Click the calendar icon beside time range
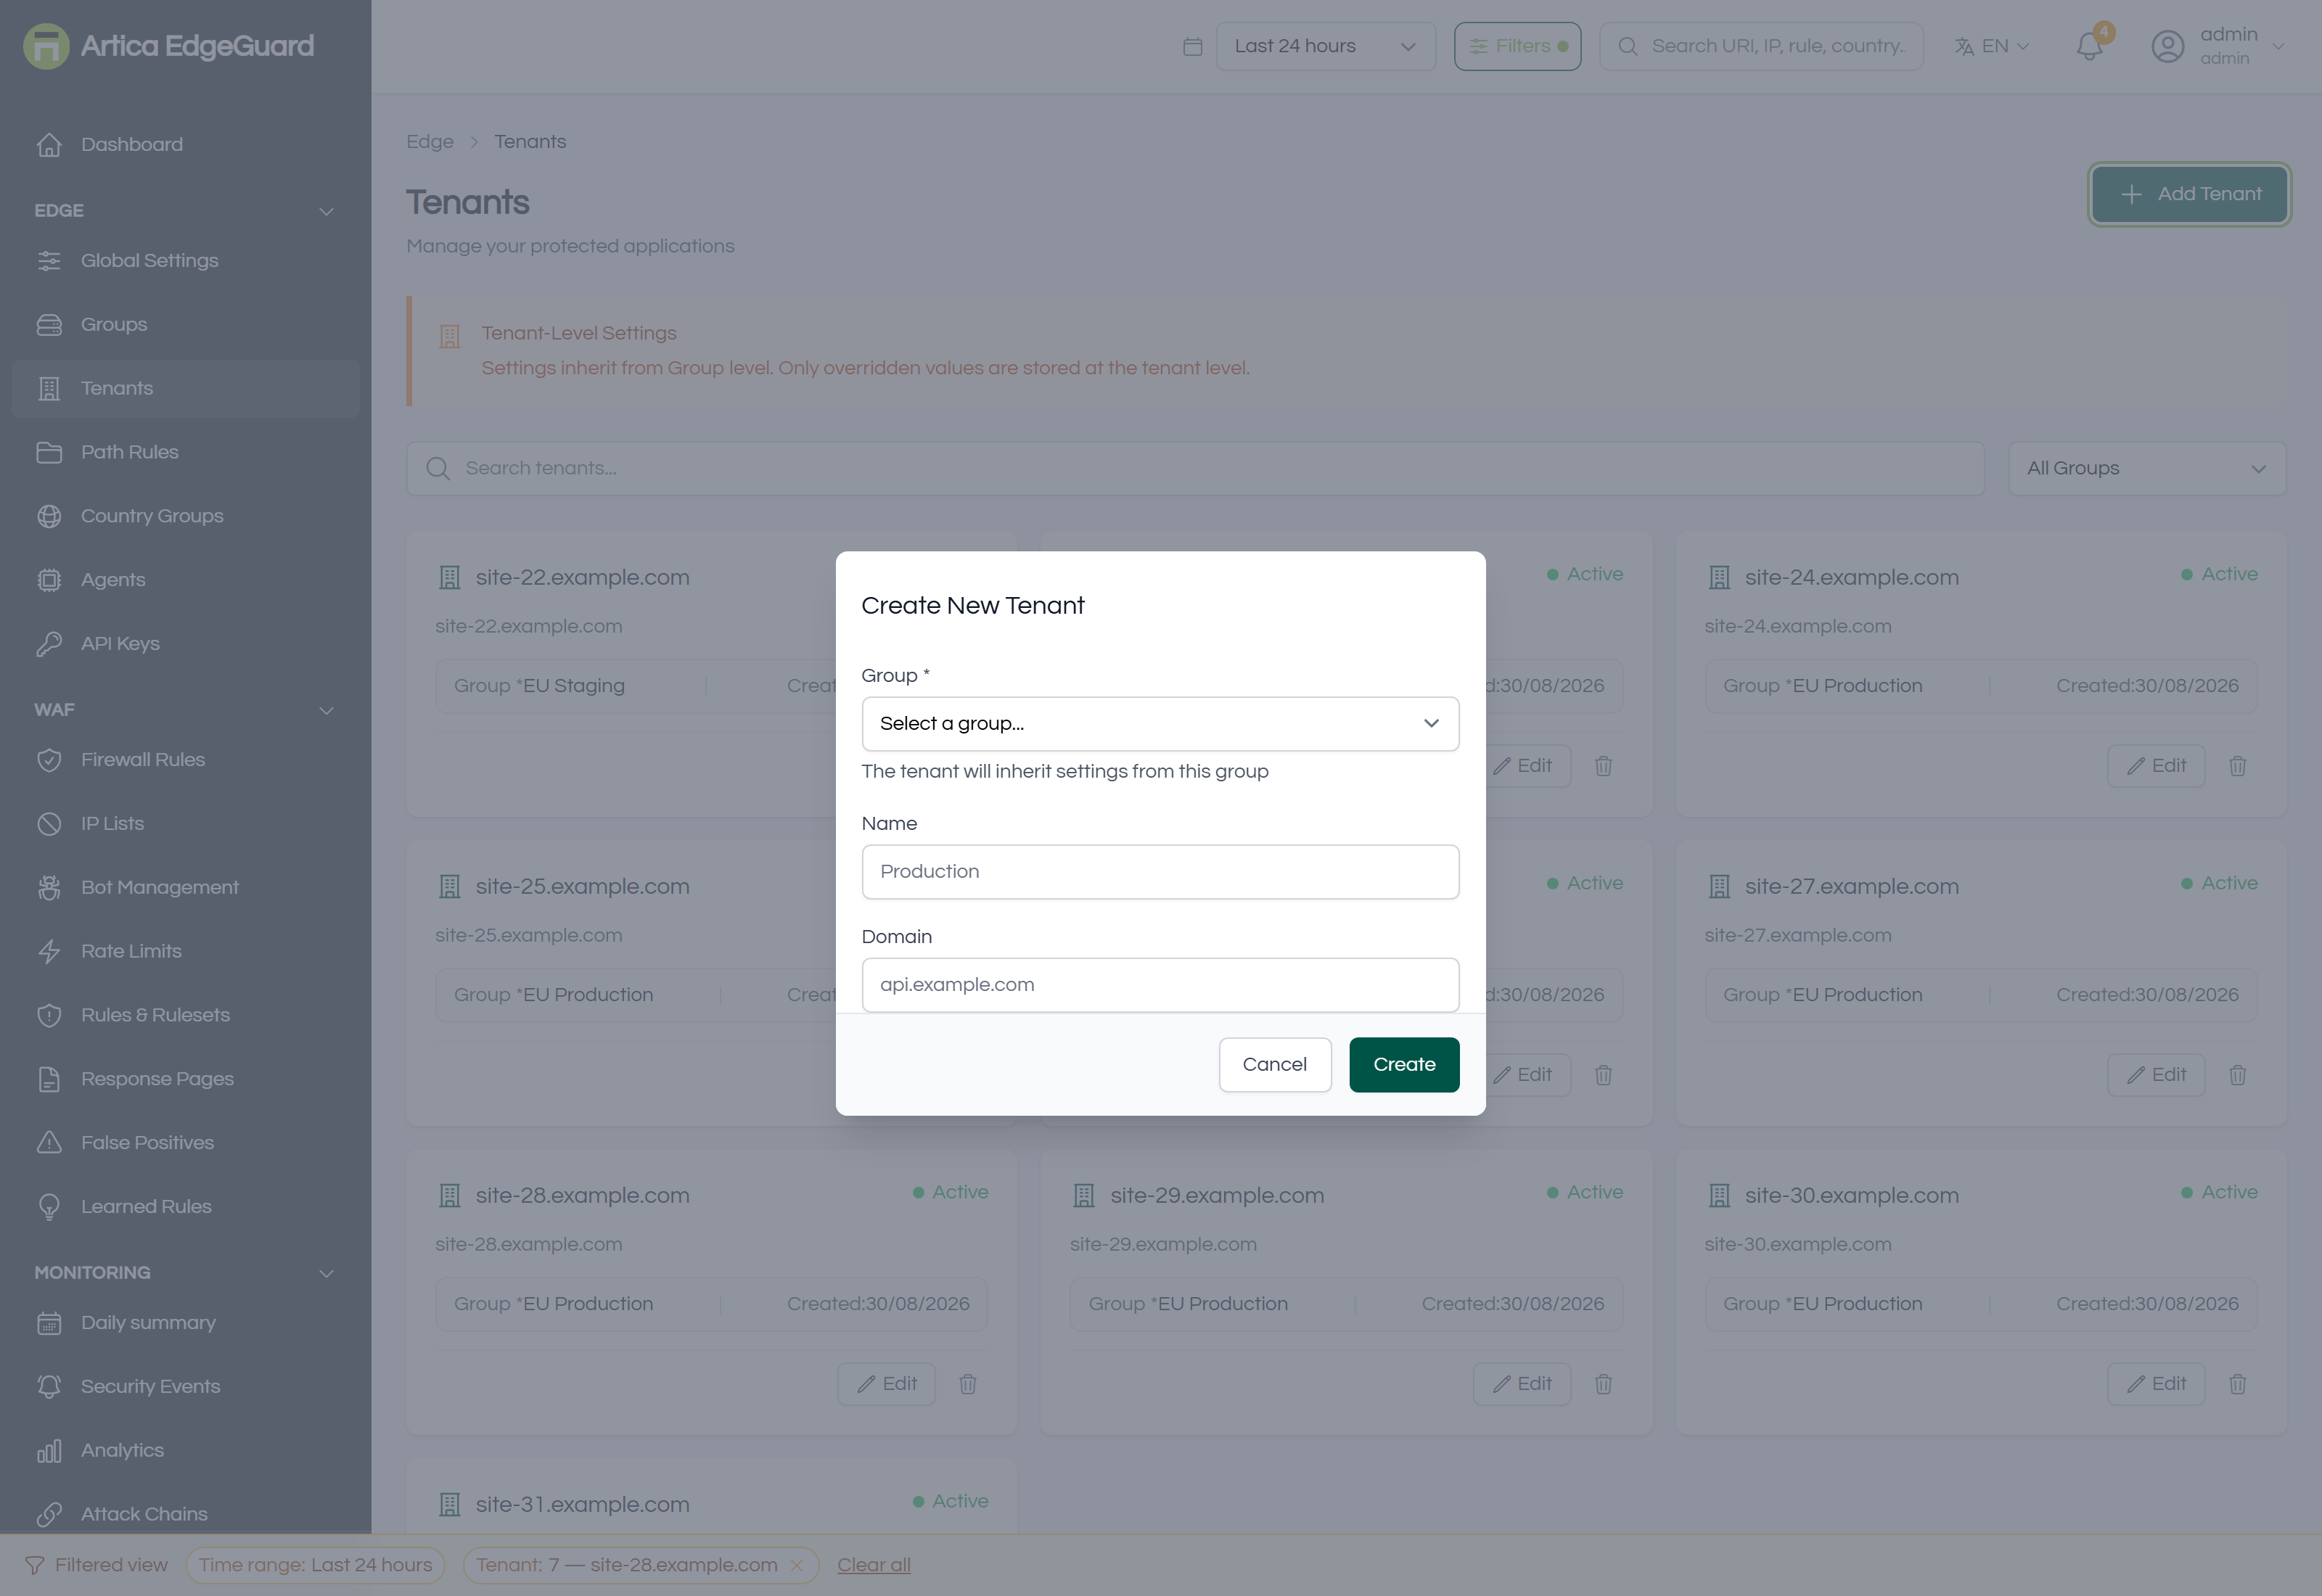This screenshot has height=1596, width=2322. (x=1192, y=46)
